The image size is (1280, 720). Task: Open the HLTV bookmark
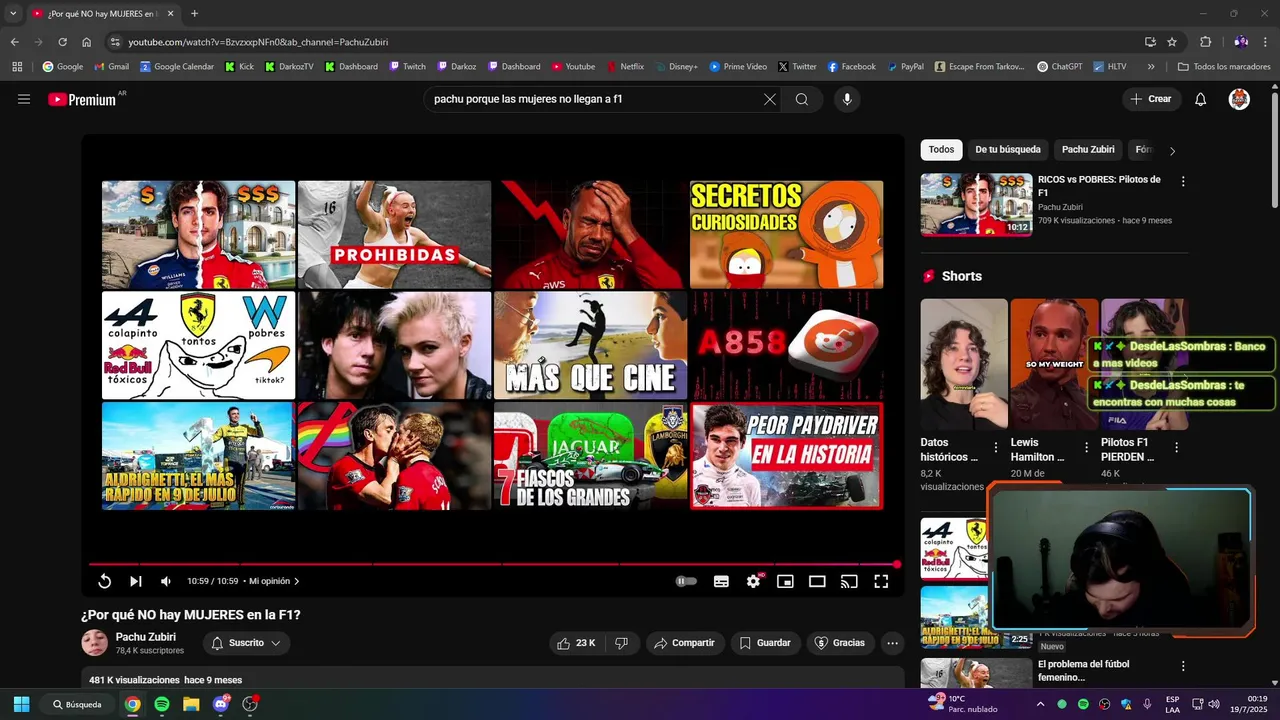click(1109, 67)
